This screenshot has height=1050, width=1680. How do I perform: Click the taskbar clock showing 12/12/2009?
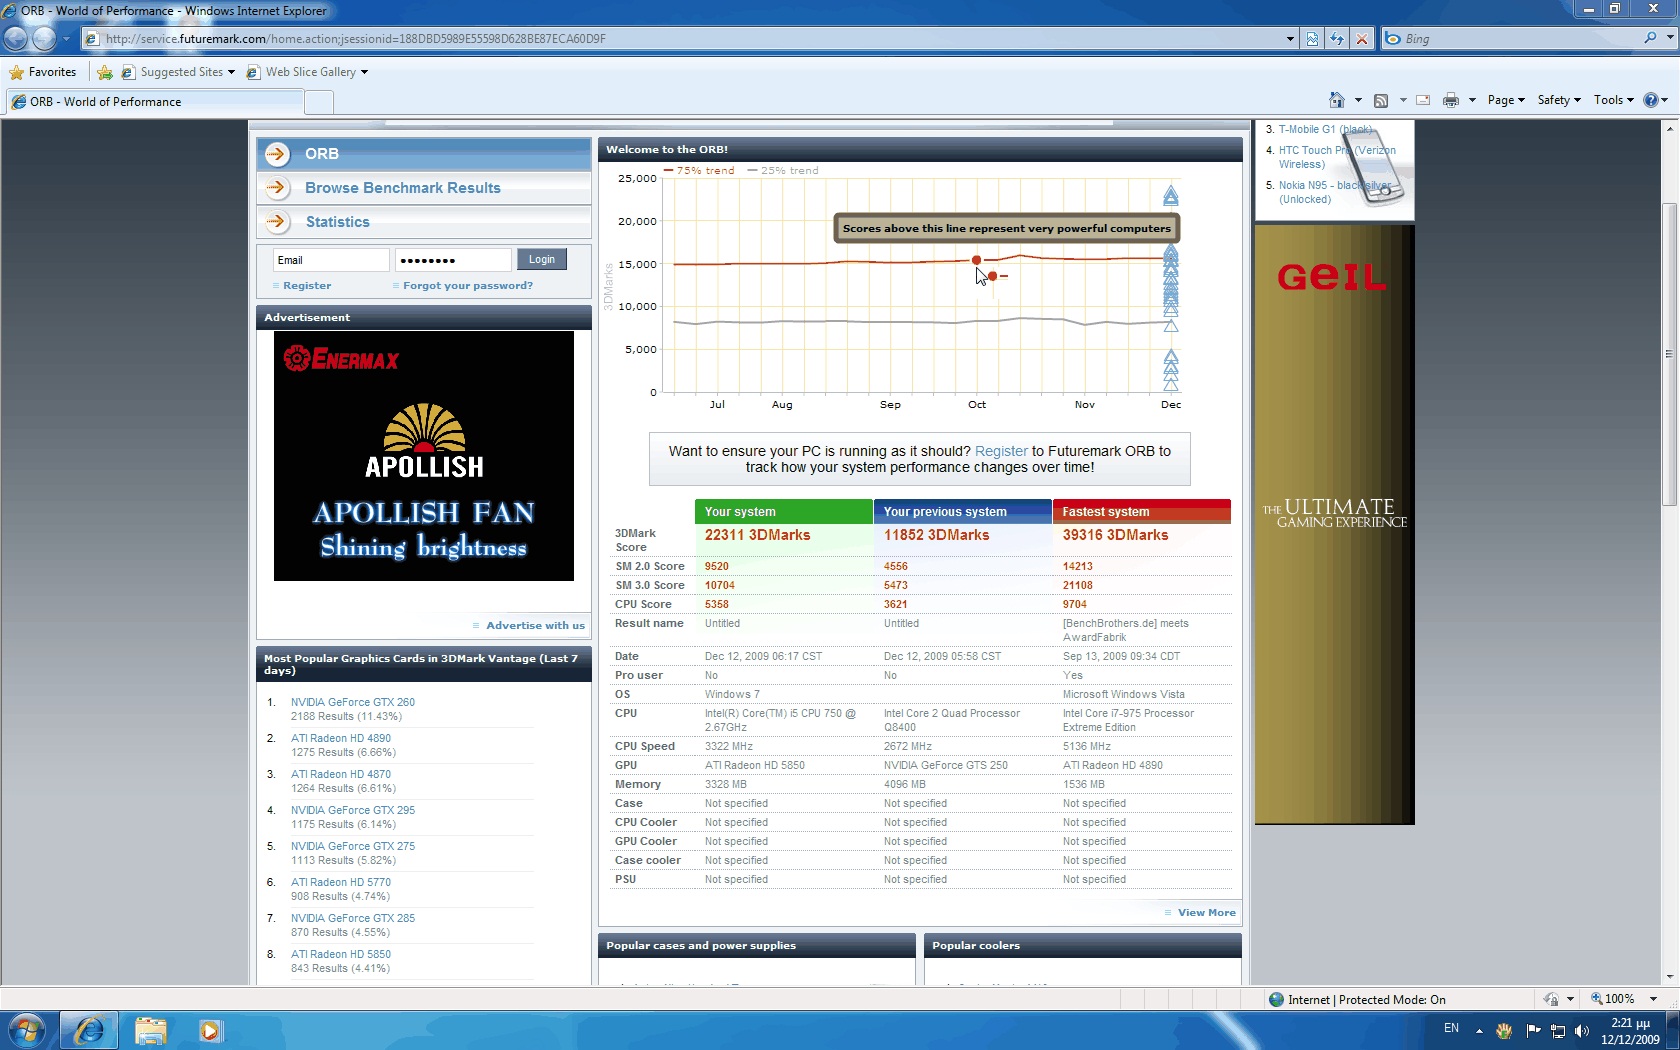[1630, 1031]
